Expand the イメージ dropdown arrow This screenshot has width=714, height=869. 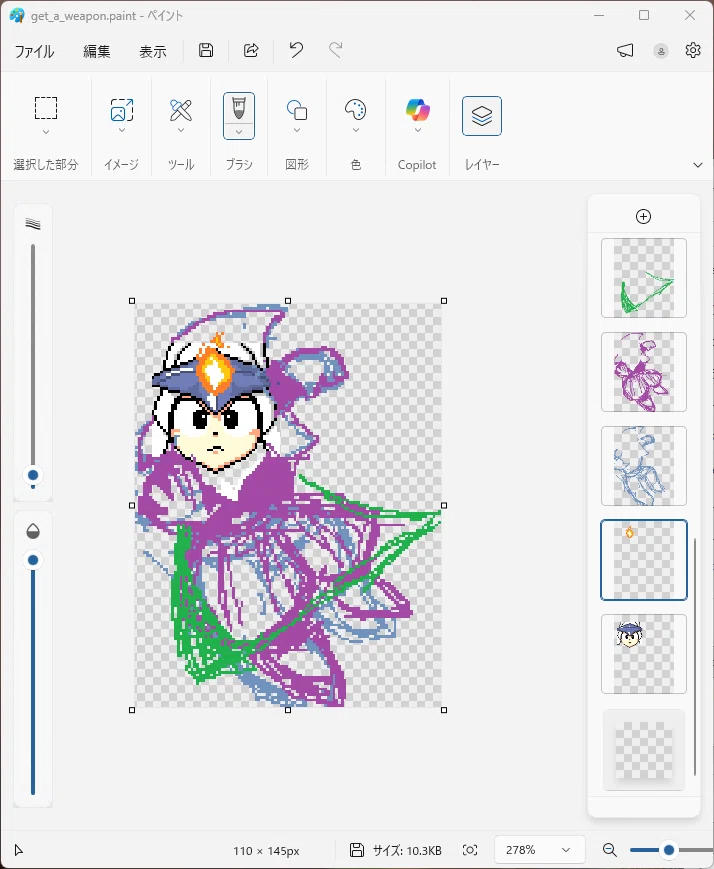(122, 130)
